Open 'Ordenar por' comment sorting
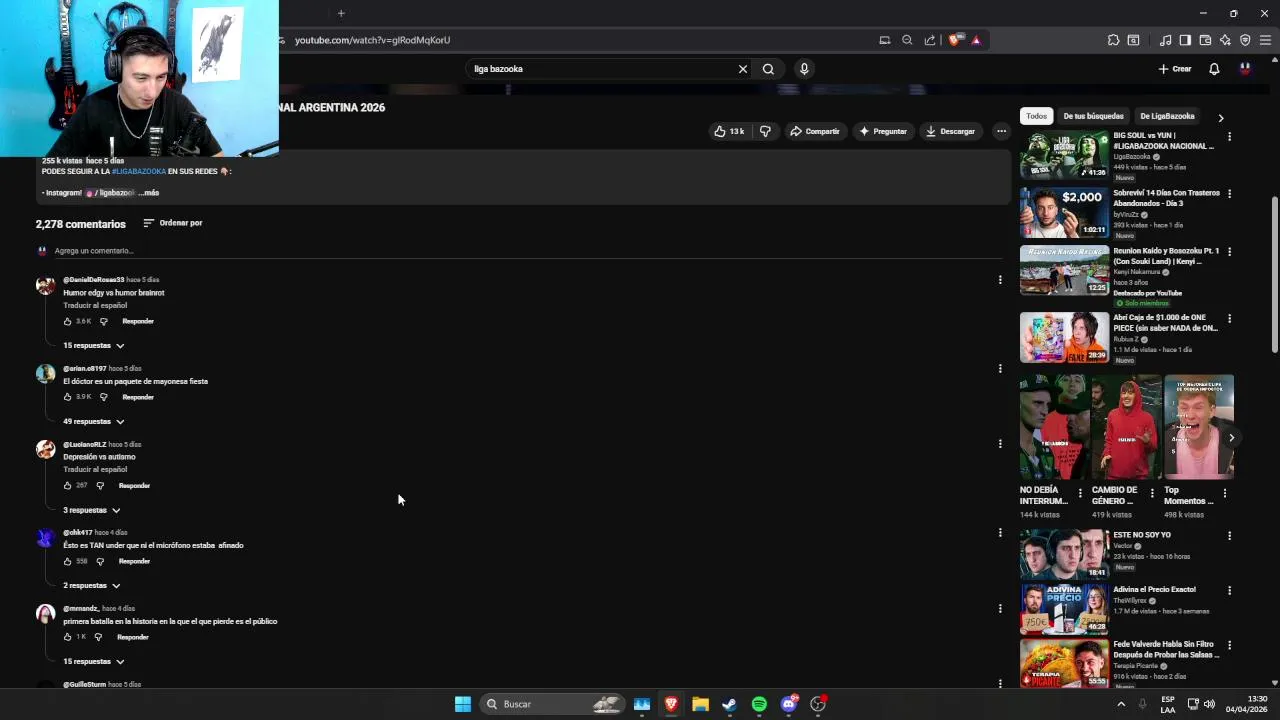This screenshot has height=720, width=1280. pos(172,223)
